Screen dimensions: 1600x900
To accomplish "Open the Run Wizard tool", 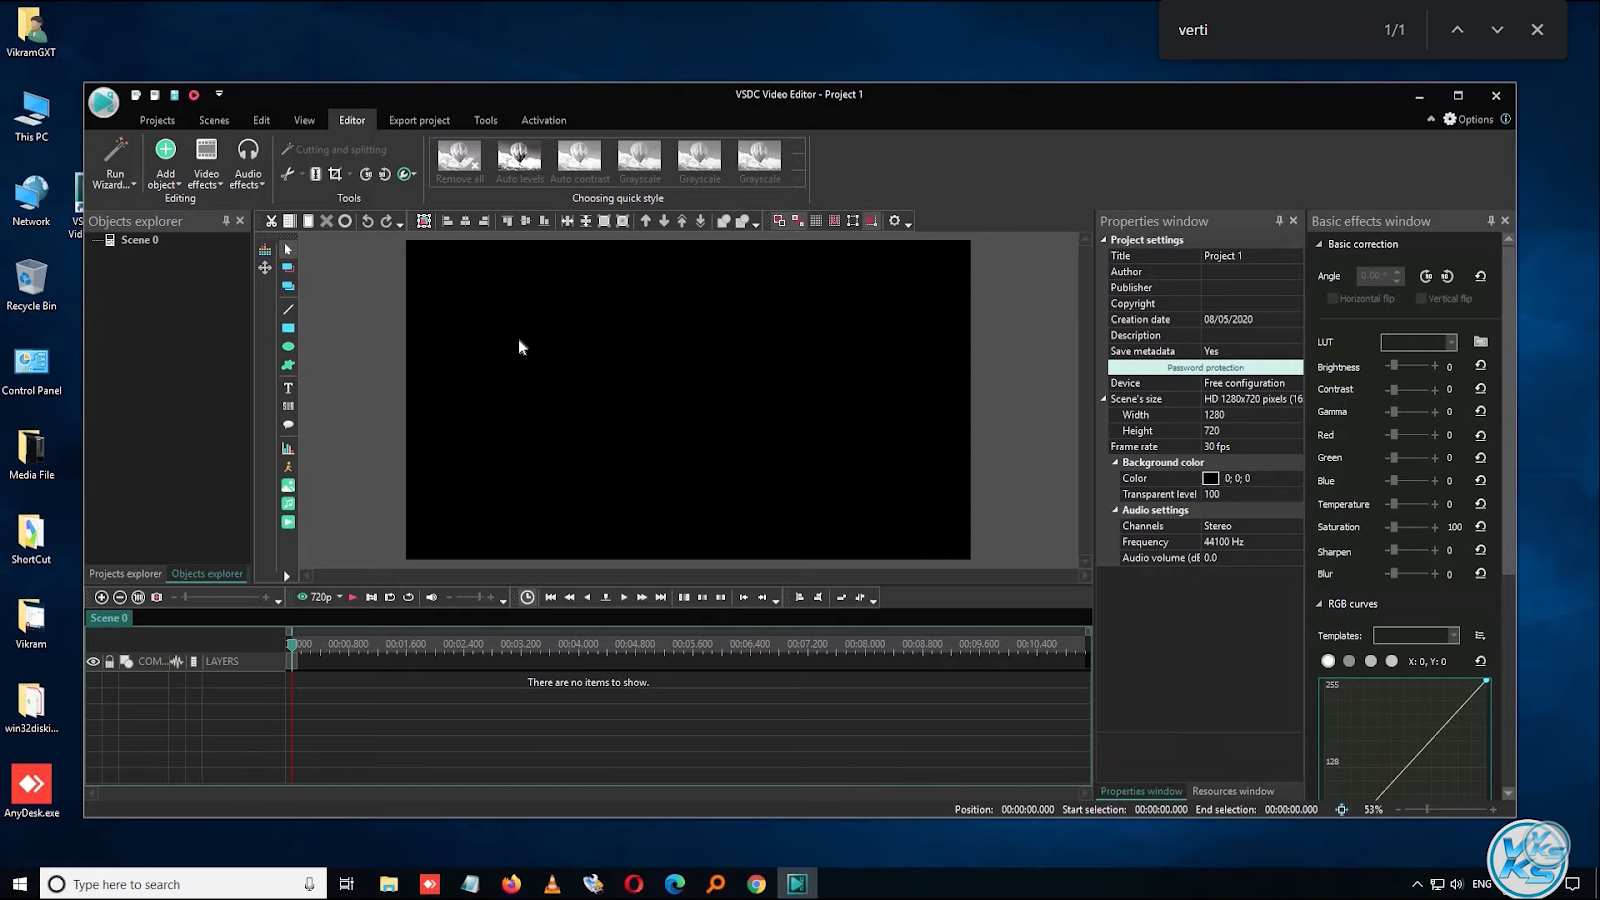I will 115,163.
